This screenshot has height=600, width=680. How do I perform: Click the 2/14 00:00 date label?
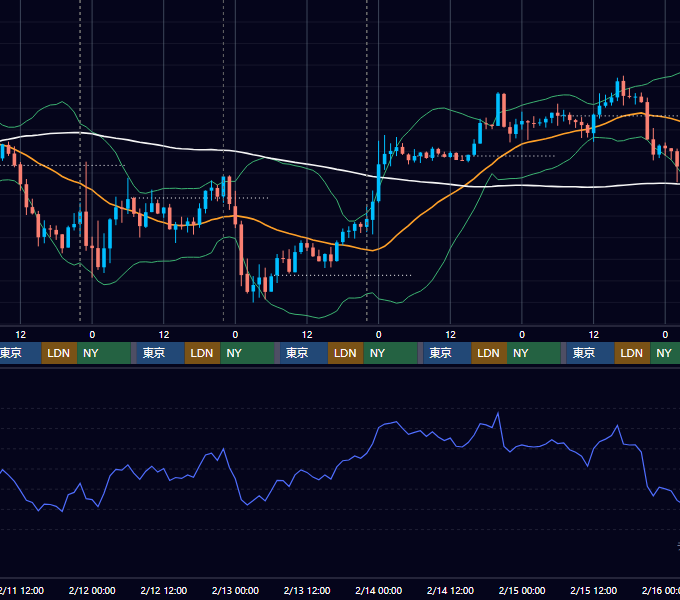[379, 590]
